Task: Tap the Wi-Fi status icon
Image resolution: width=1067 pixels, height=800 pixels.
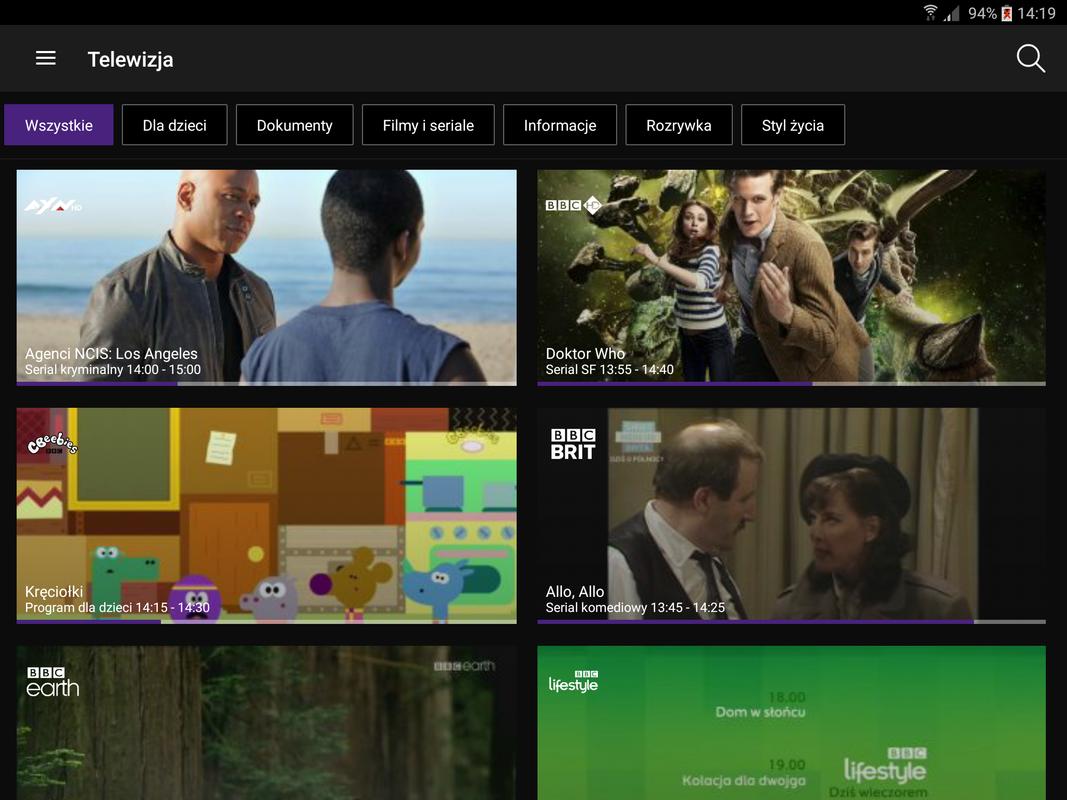Action: [x=930, y=12]
